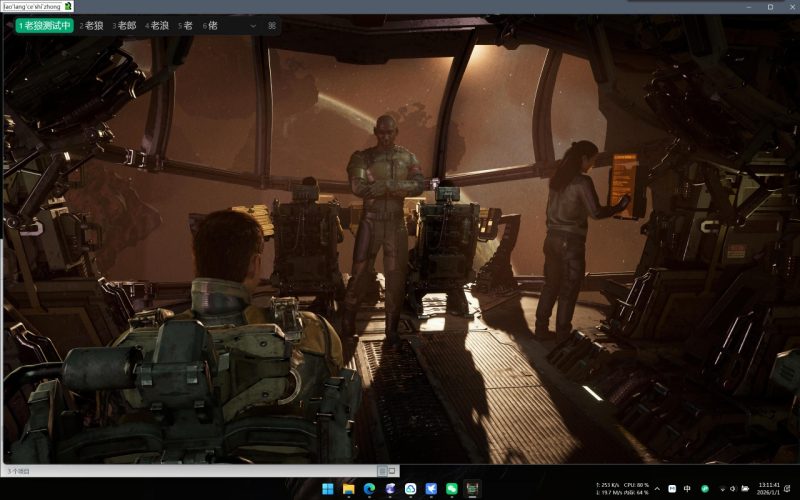Click the white IME tray icon

click(x=672, y=489)
